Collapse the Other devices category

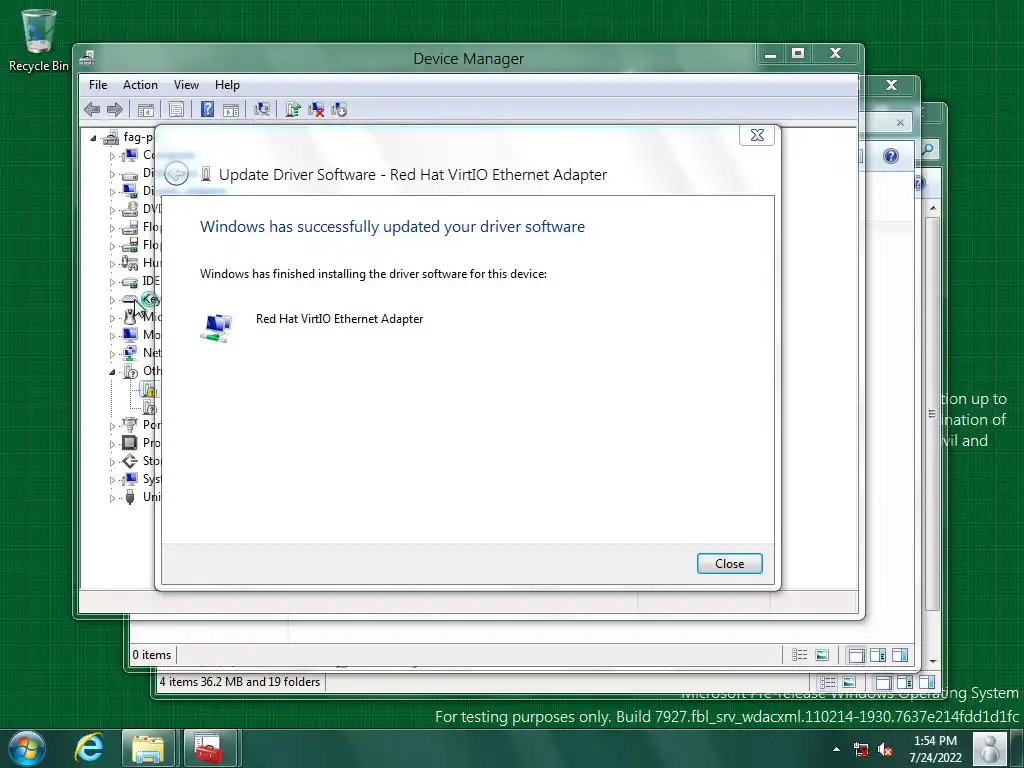(112, 372)
